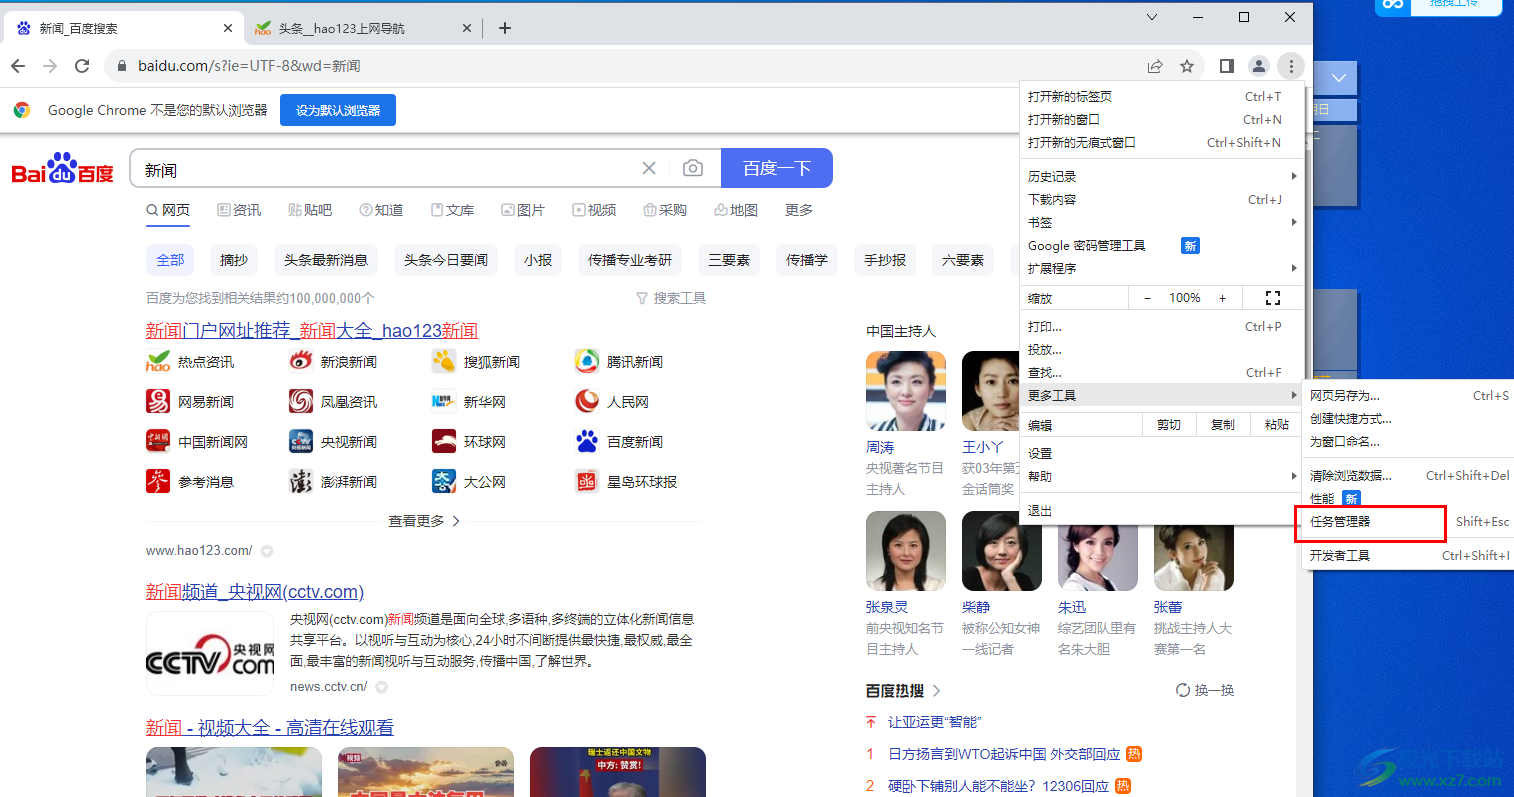Open 张泉灵 host photo
This screenshot has width=1514, height=797.
(906, 551)
